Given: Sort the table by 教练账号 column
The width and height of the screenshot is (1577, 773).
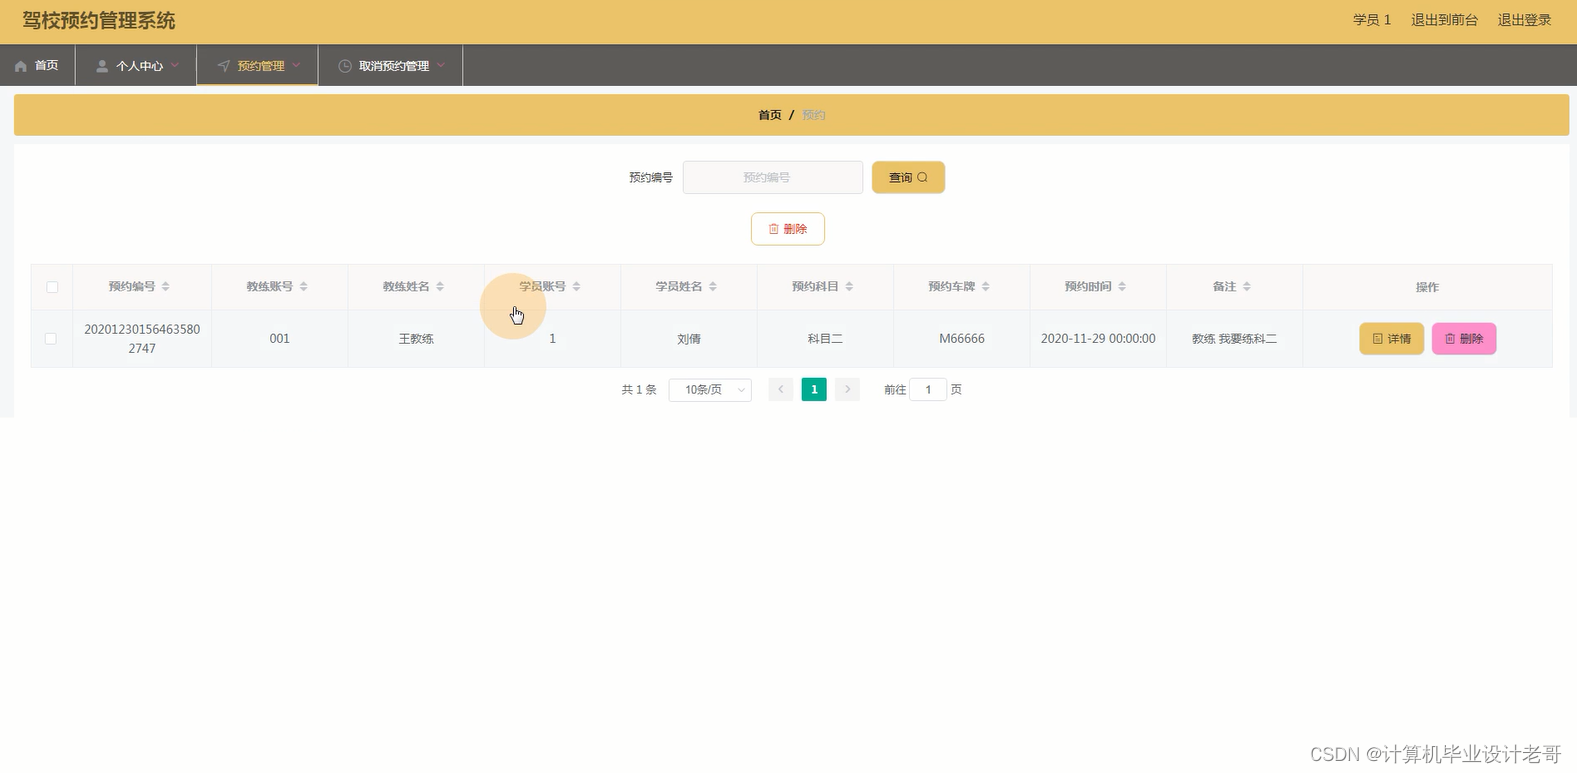Looking at the screenshot, I should click(303, 287).
